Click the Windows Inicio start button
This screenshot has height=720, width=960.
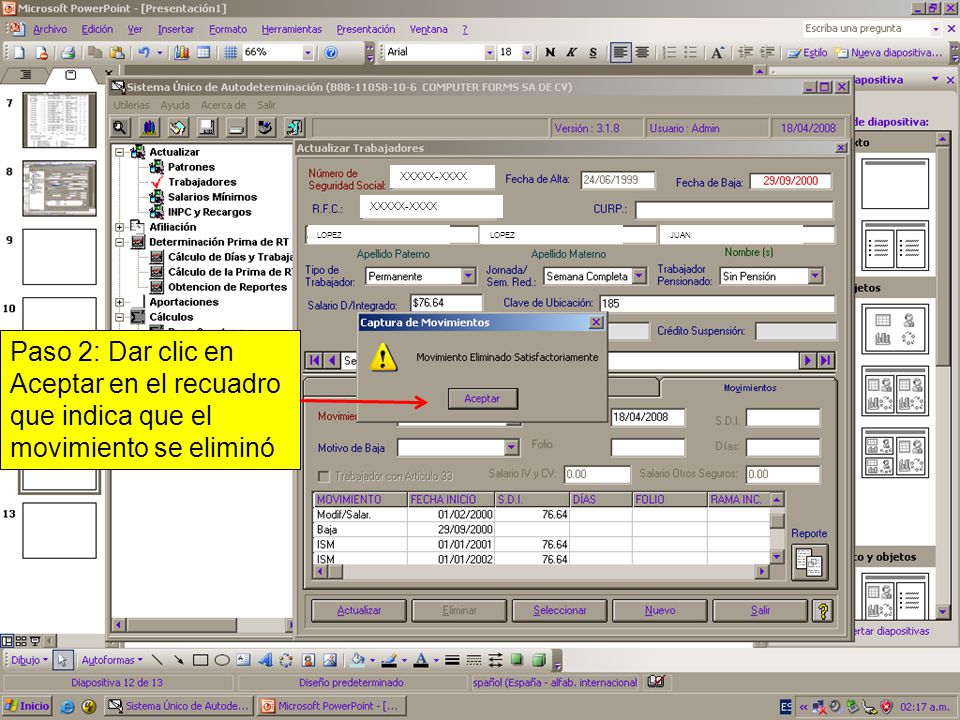coord(26,707)
